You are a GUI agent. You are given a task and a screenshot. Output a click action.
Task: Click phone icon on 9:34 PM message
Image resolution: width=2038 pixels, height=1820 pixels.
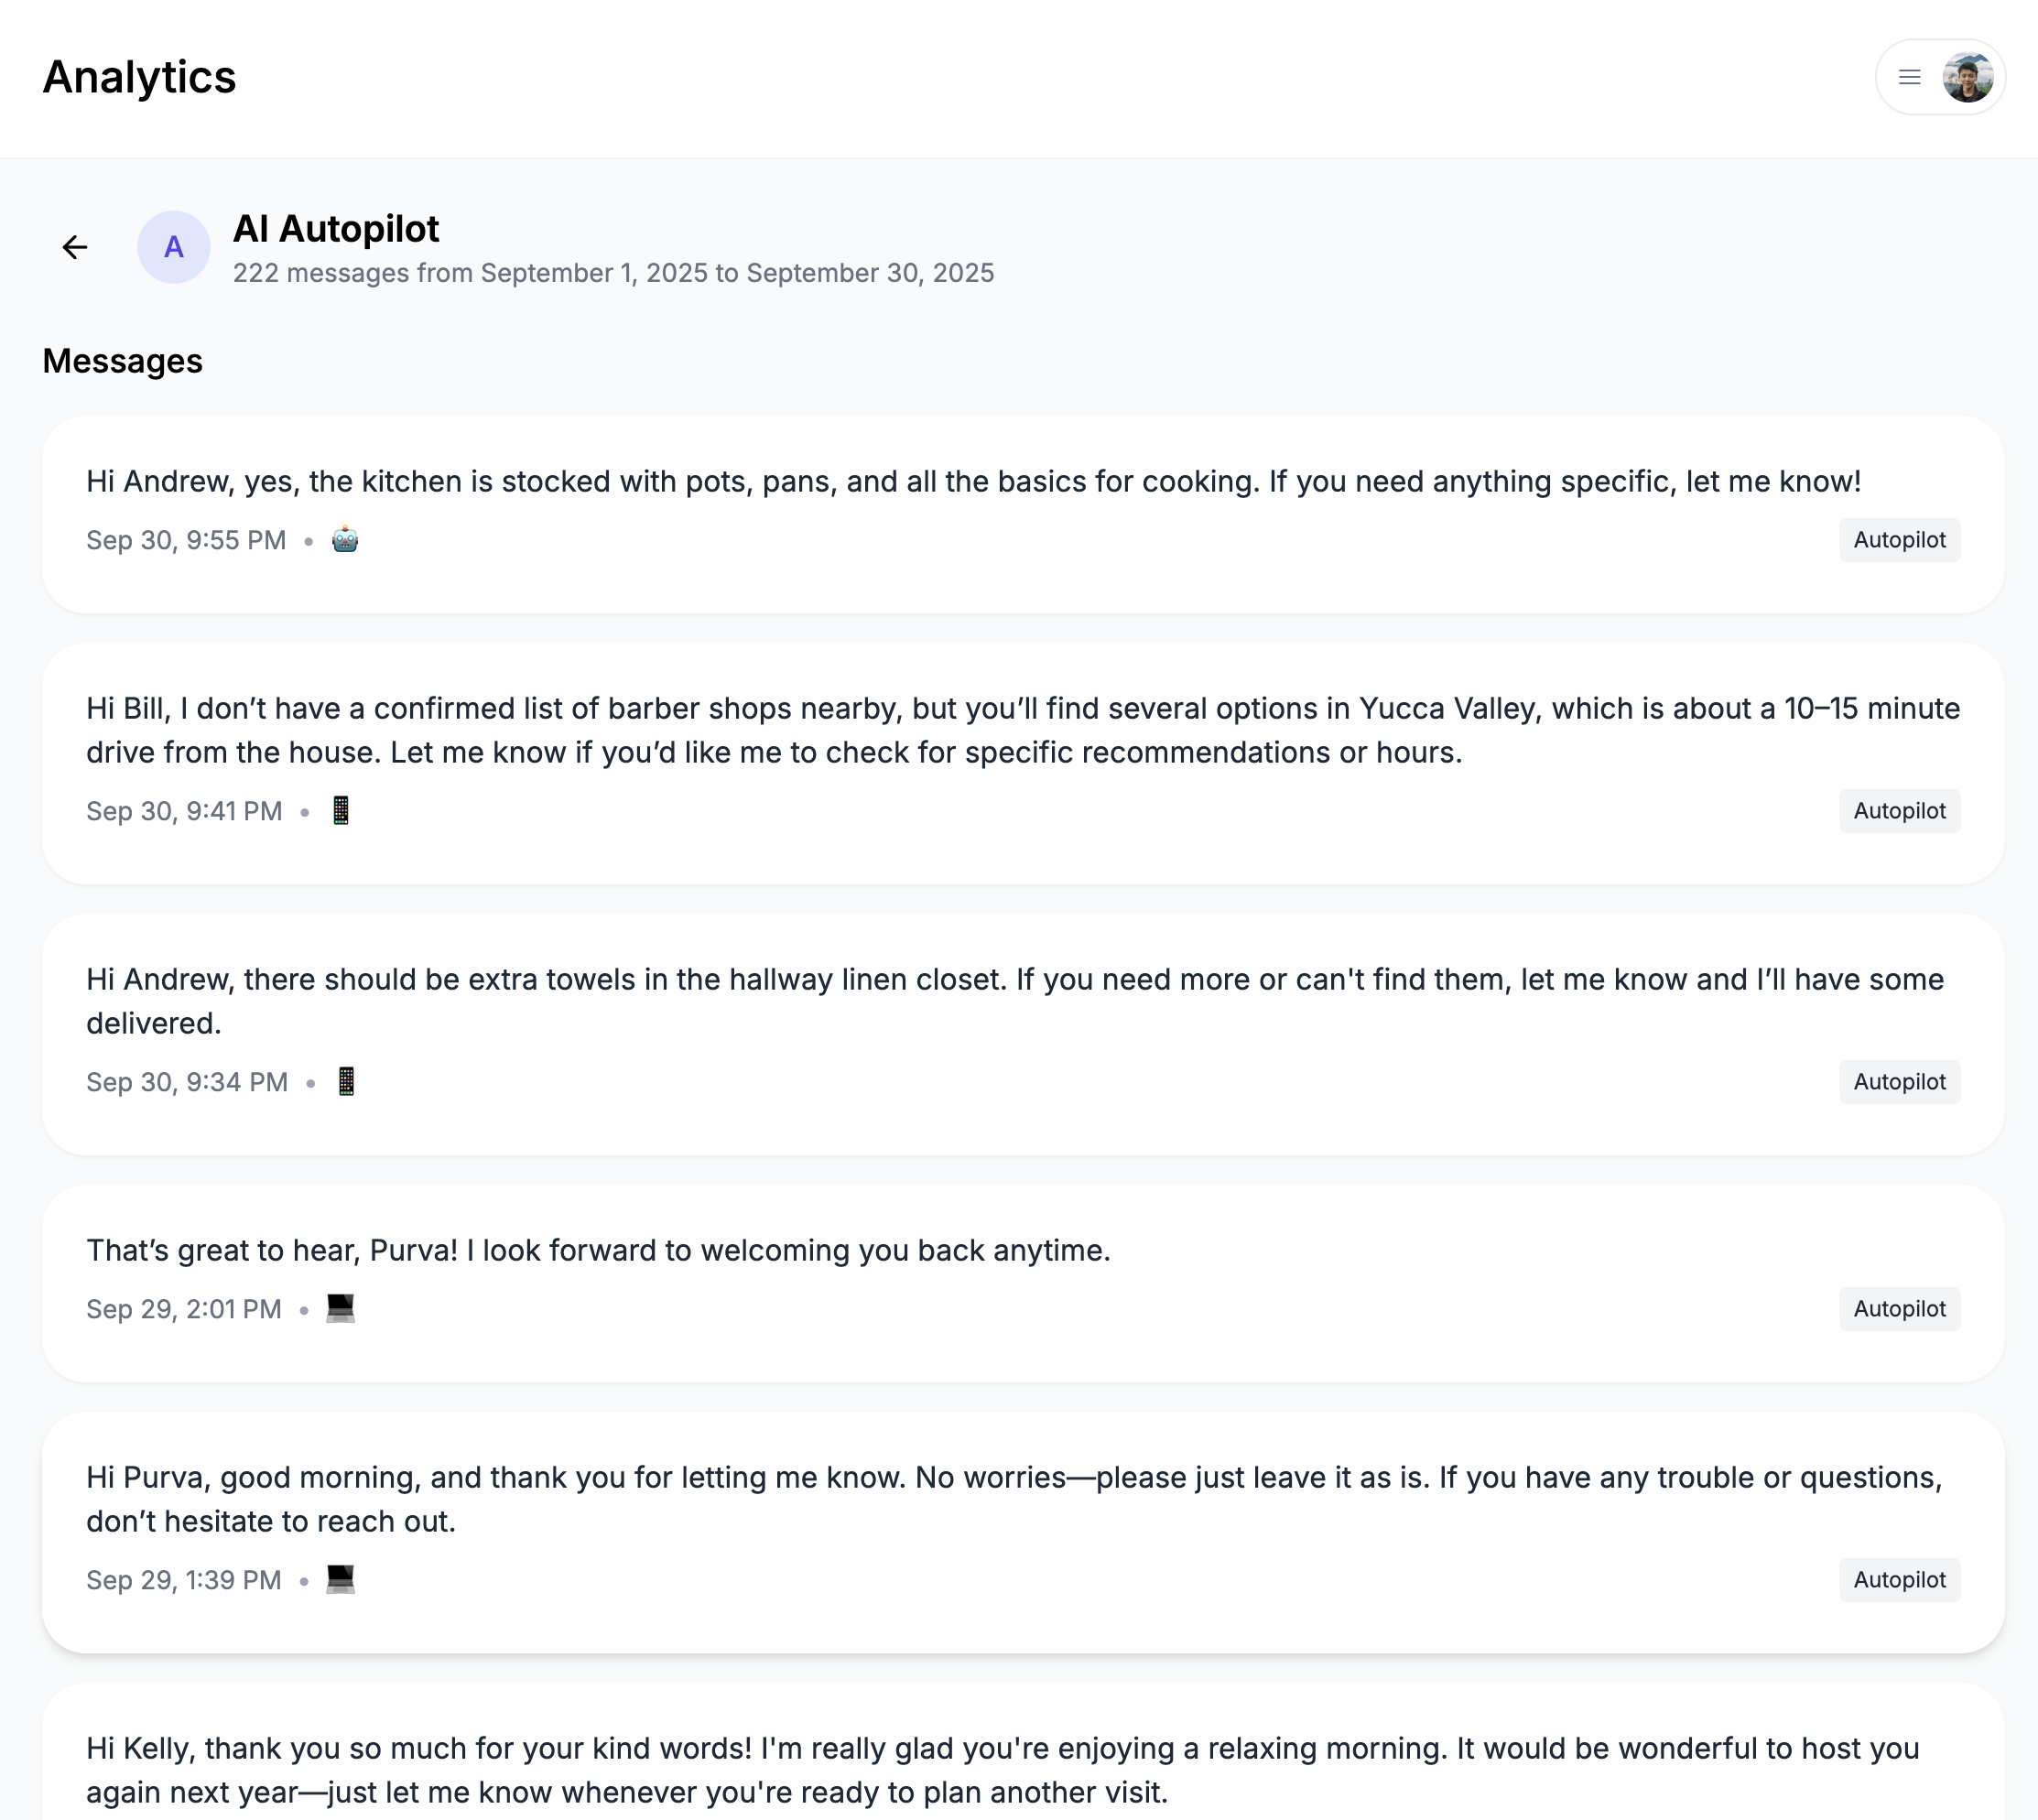point(346,1082)
